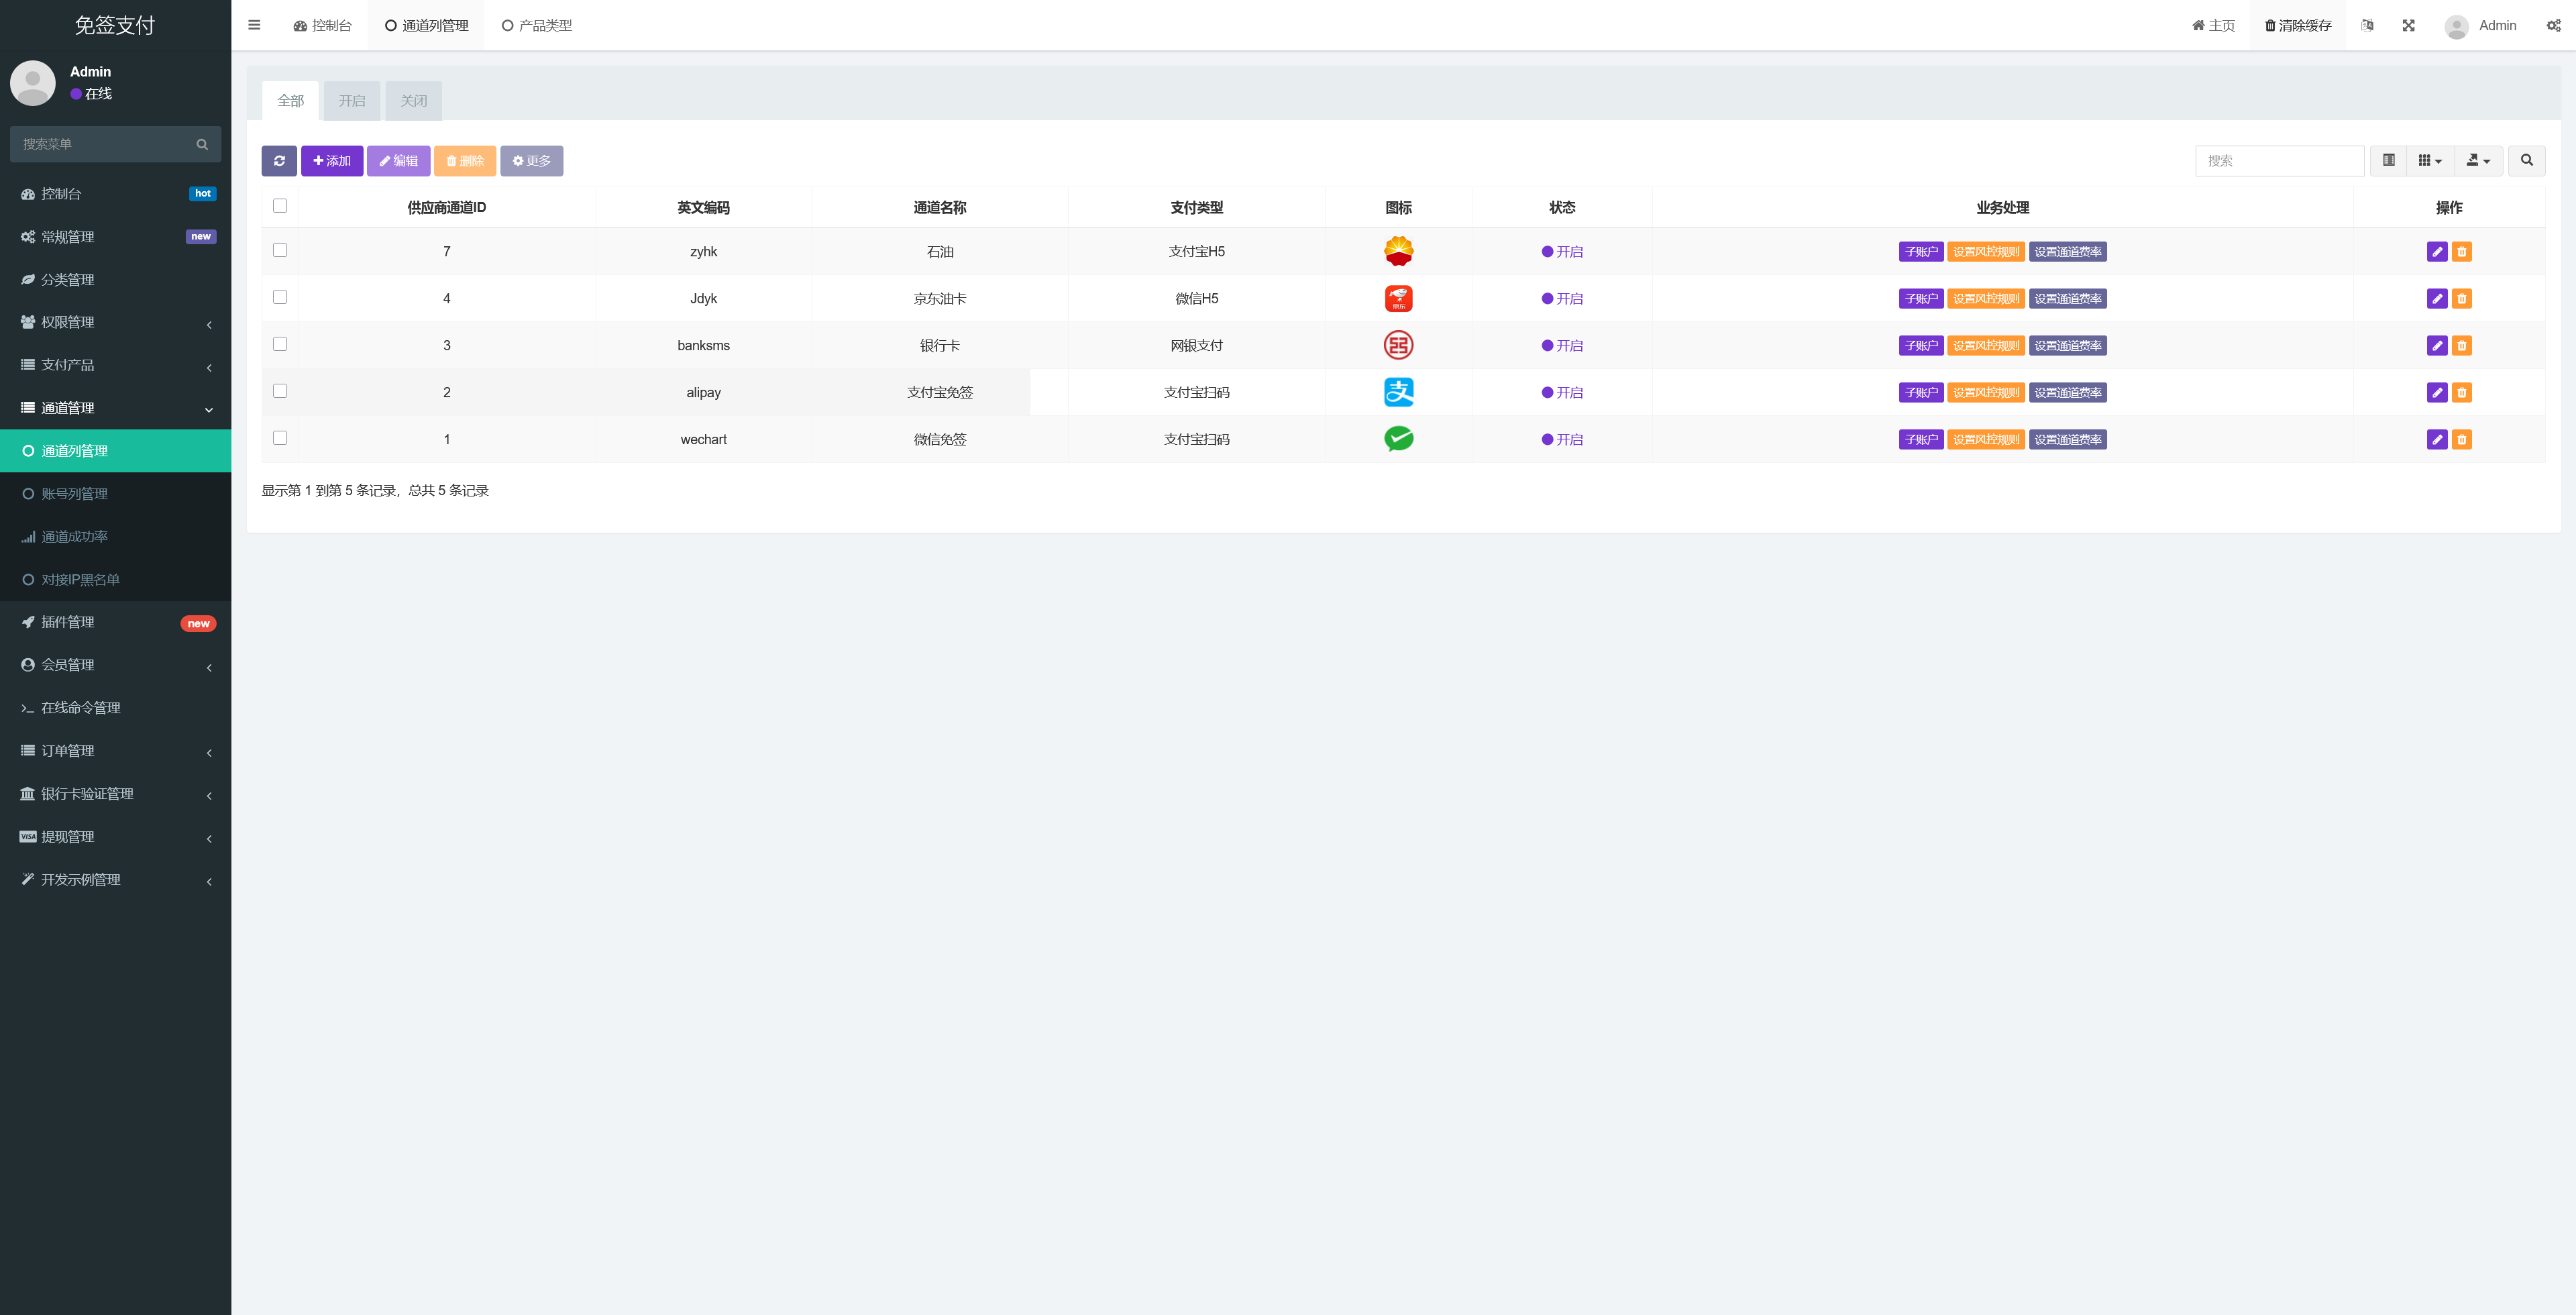Click the 添加 button
The image size is (2576, 1315).
tap(332, 161)
